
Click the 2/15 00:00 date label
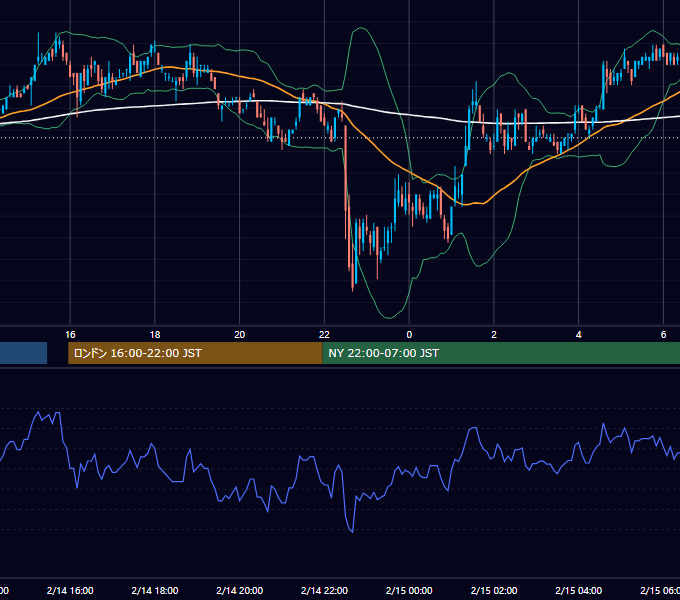pyautogui.click(x=409, y=590)
